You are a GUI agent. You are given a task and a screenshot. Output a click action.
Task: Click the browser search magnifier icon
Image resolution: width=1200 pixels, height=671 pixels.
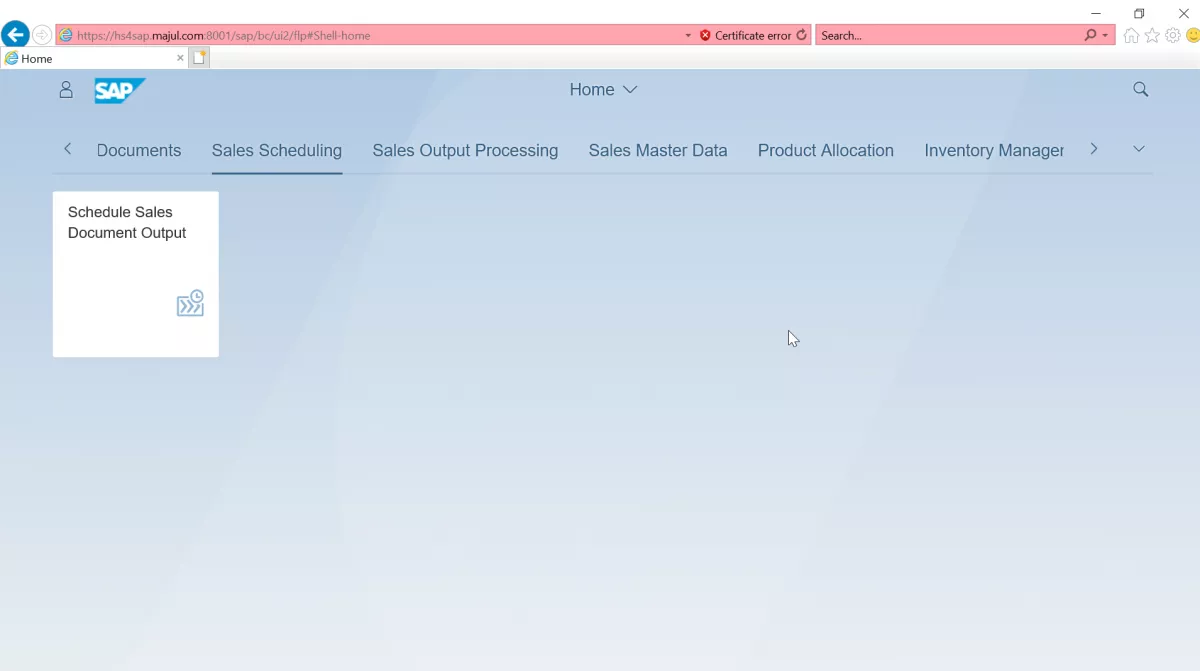coord(1090,35)
